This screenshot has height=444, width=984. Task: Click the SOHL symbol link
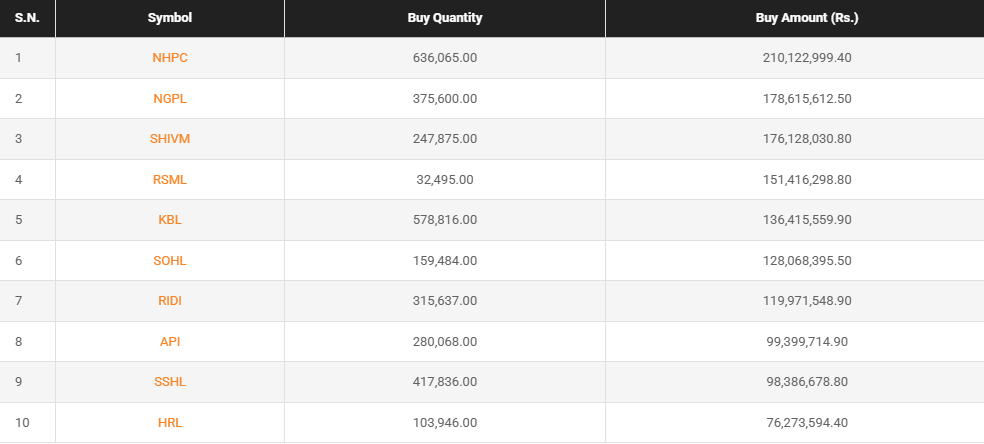(x=170, y=261)
